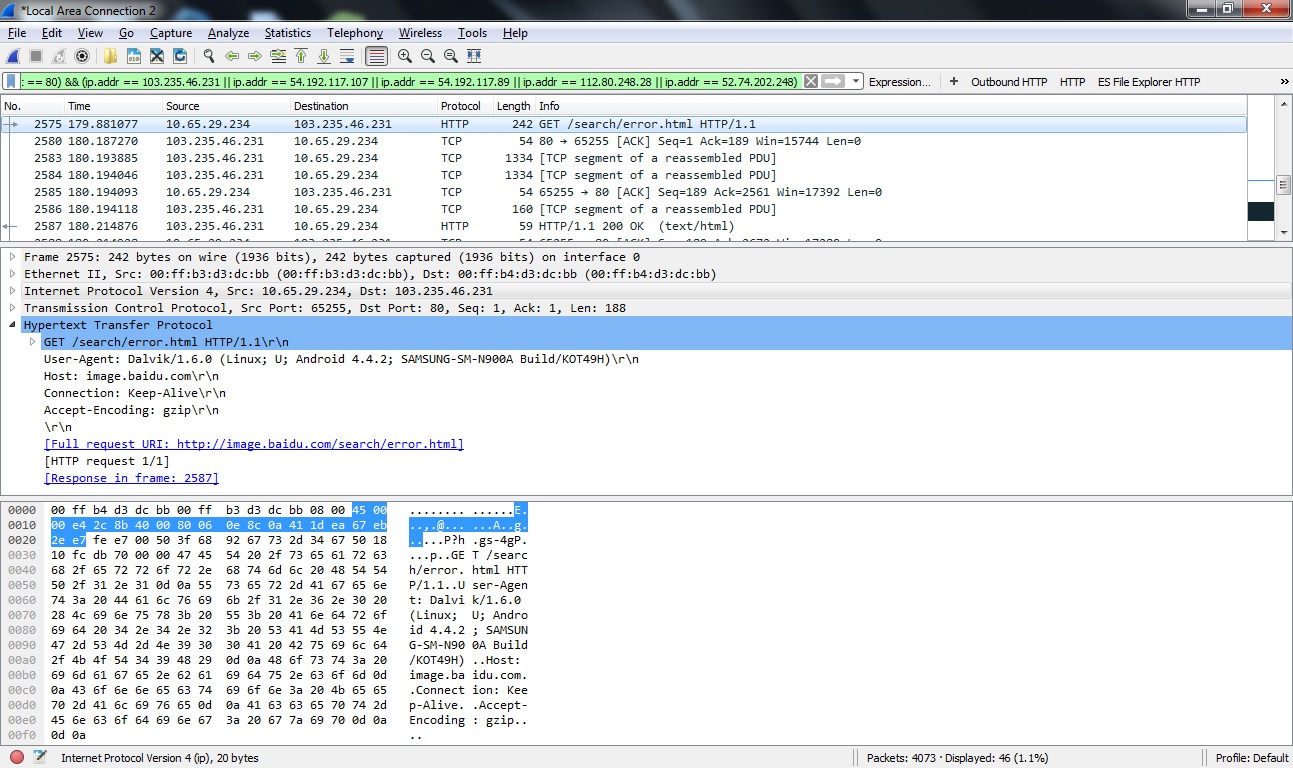
Task: Collapse the Hypertext Transfer Protocol section
Action: click(11, 325)
